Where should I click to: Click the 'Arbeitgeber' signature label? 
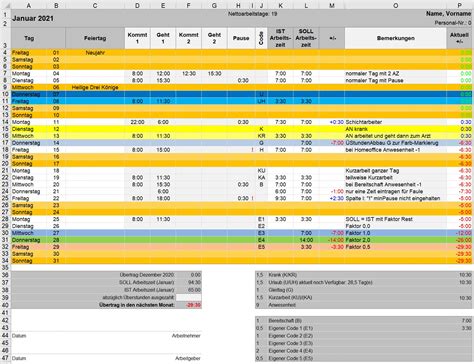tap(188, 358)
